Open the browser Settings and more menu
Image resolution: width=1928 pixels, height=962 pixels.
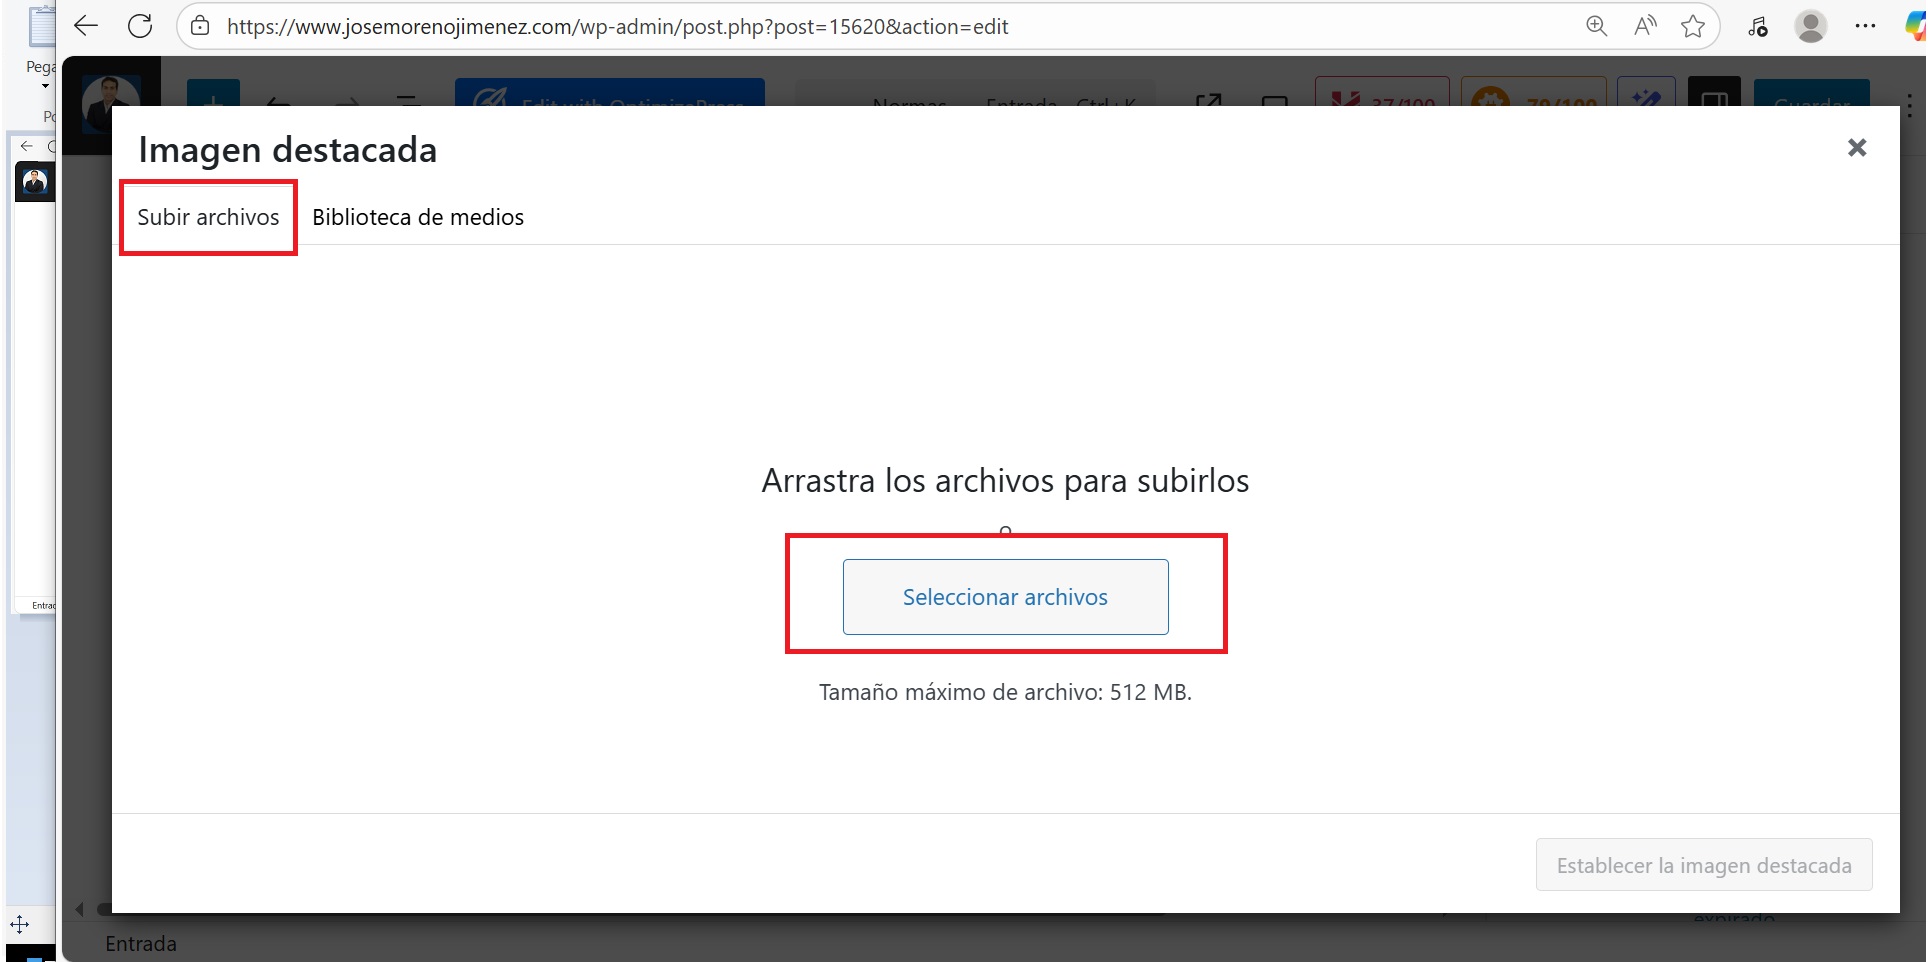pyautogui.click(x=1865, y=27)
